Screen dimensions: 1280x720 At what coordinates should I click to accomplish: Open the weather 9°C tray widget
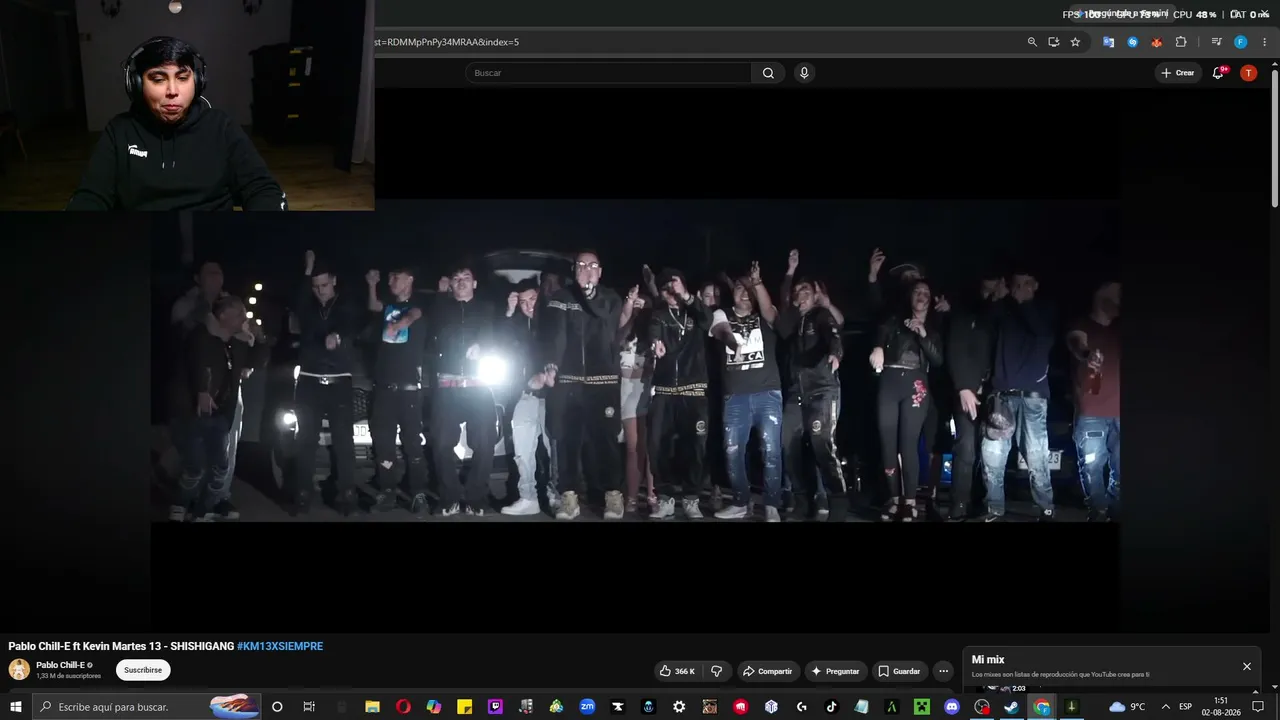tap(1127, 707)
